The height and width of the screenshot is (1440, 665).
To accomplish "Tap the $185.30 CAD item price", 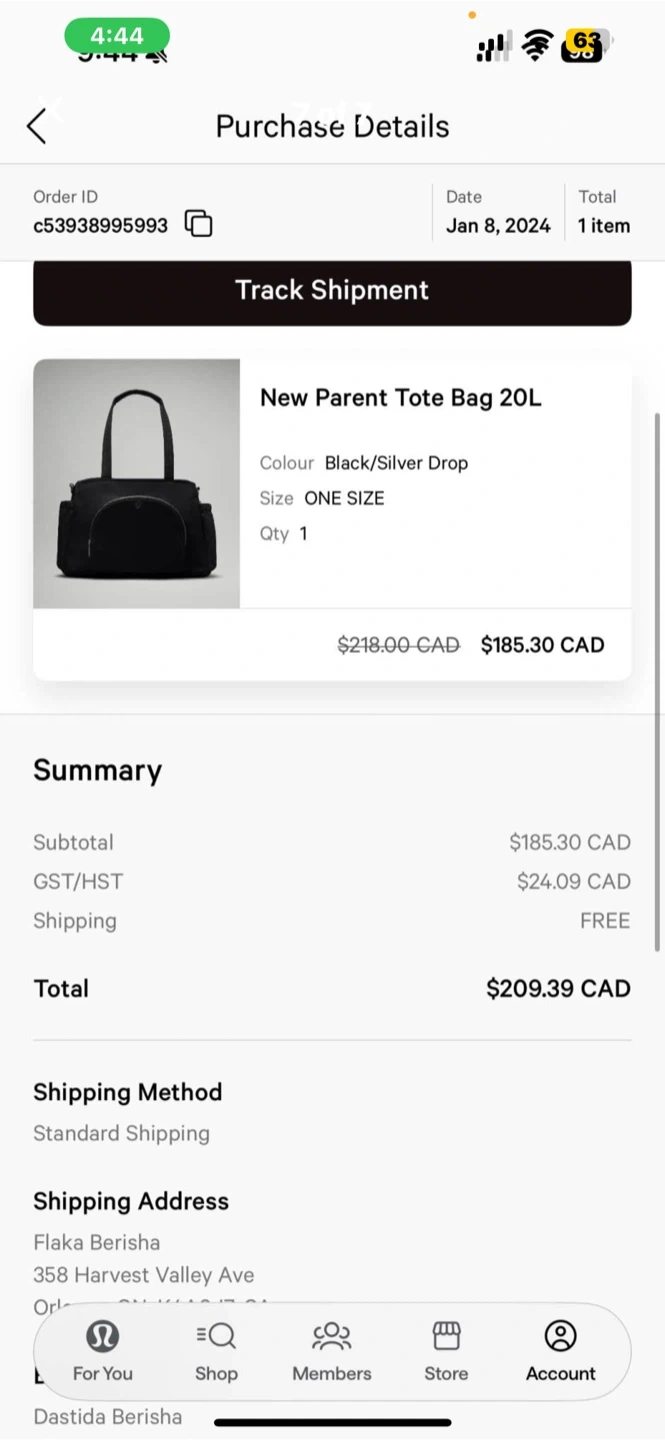I will point(542,645).
